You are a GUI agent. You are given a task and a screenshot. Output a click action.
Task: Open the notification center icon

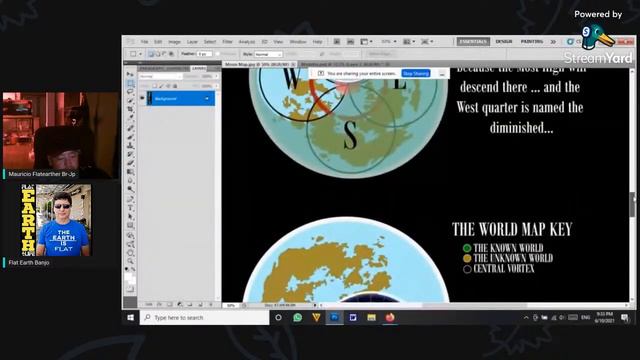coord(624,317)
